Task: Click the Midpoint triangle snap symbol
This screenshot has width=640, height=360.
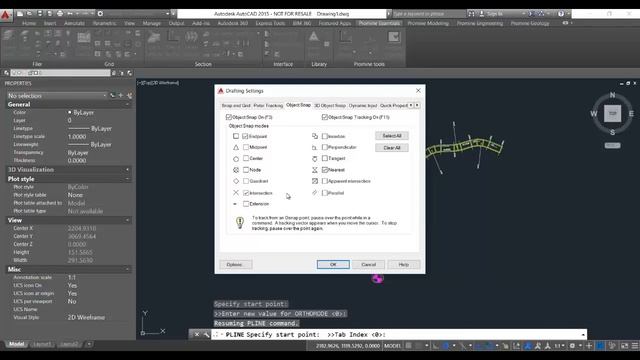Action: click(236, 147)
